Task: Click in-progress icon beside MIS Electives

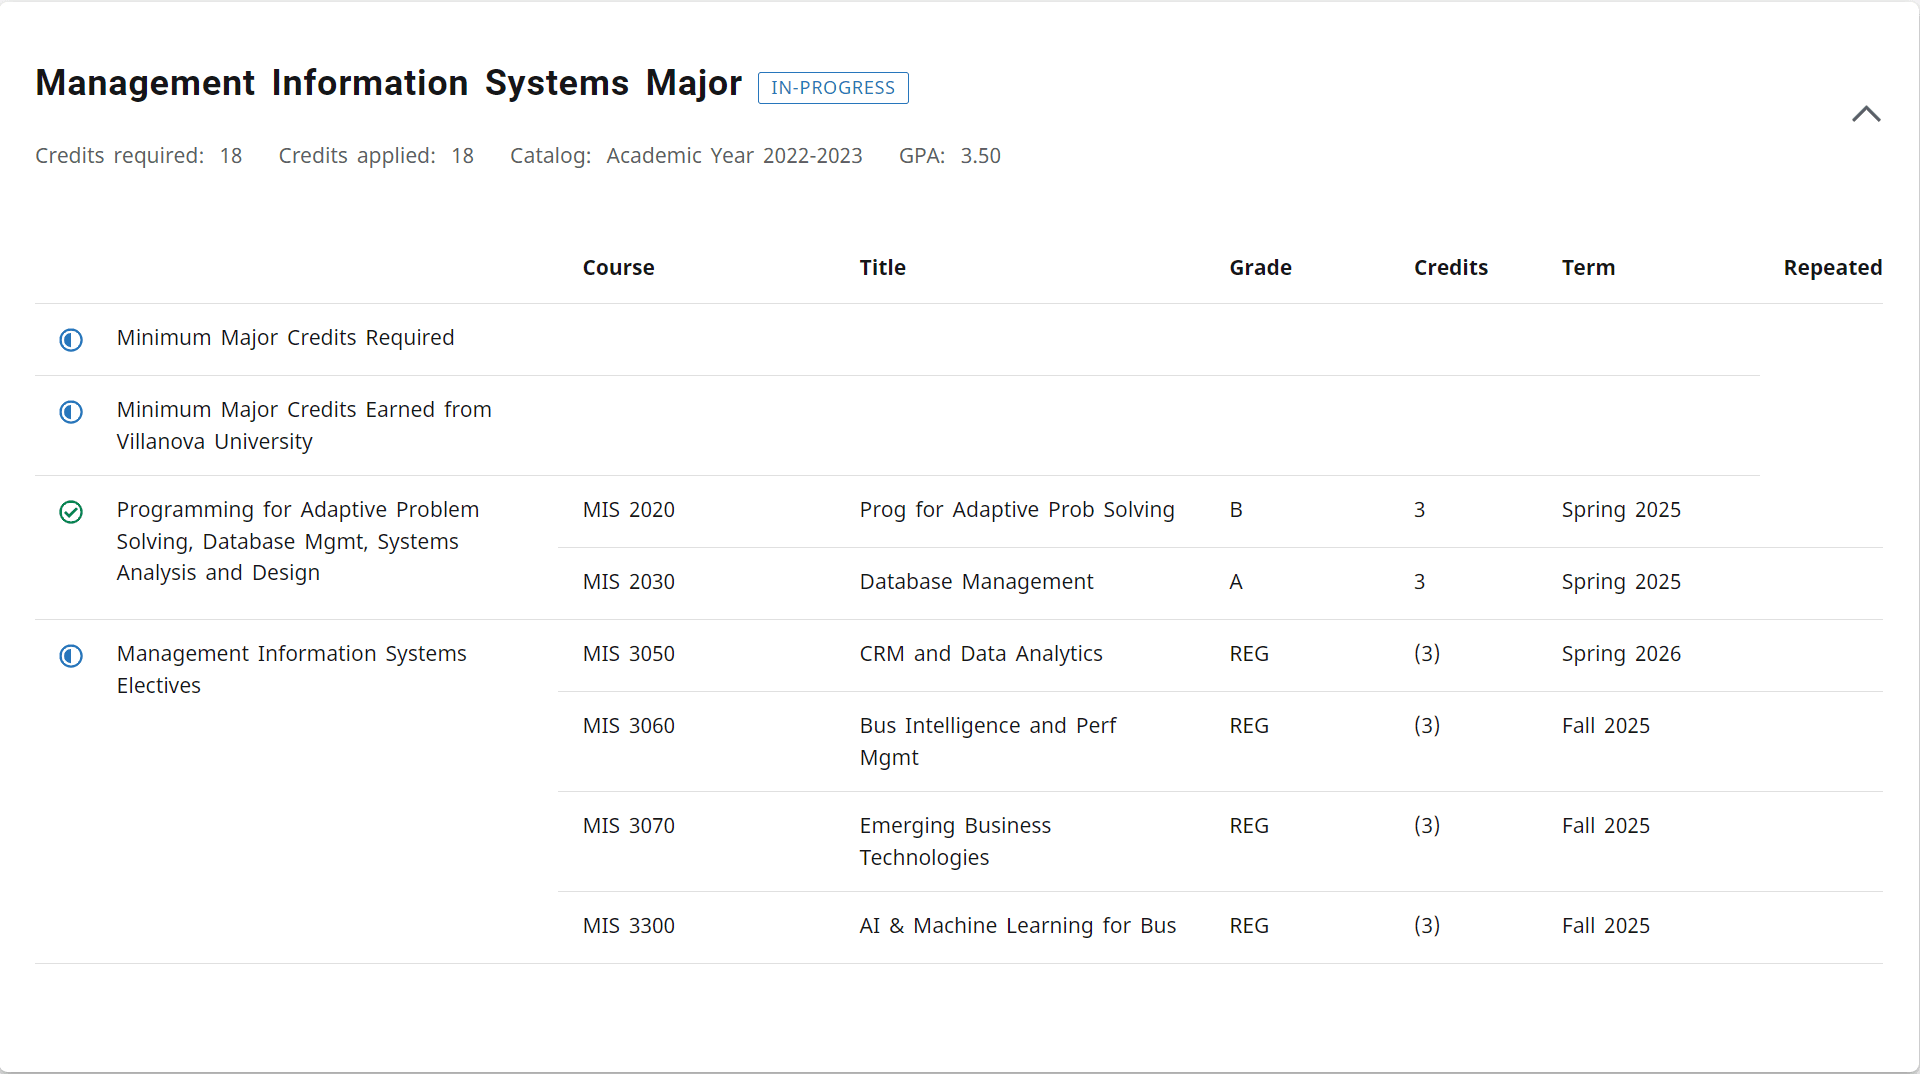Action: 71,656
